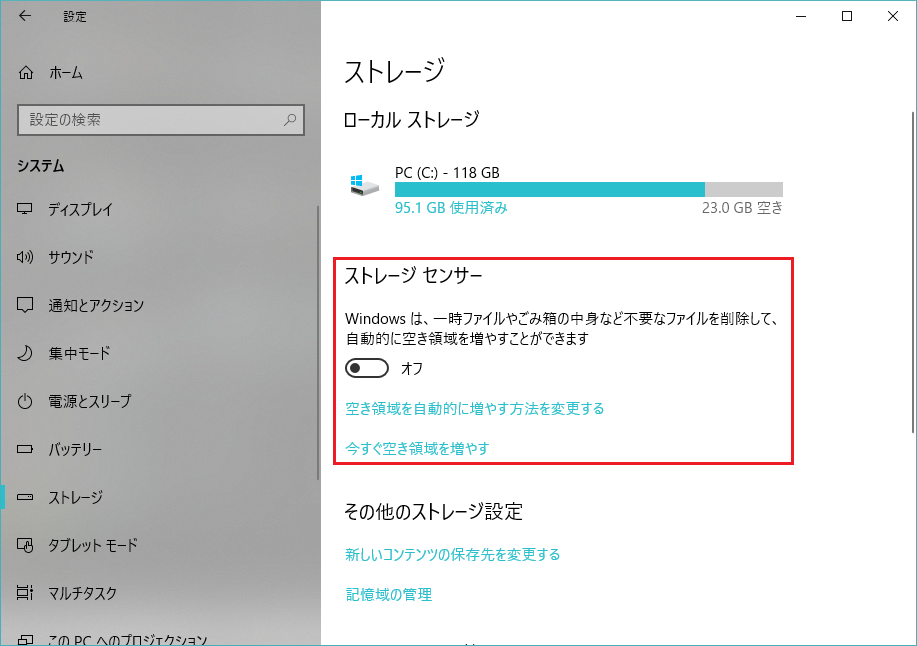
Task: Toggle the Storage Sense (ストレージ センサー) switch
Action: tap(366, 369)
